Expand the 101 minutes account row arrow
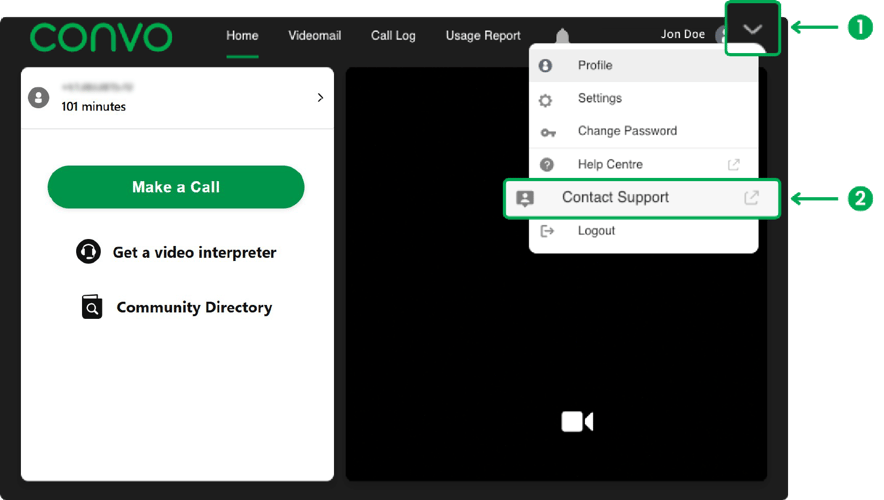 (x=320, y=98)
